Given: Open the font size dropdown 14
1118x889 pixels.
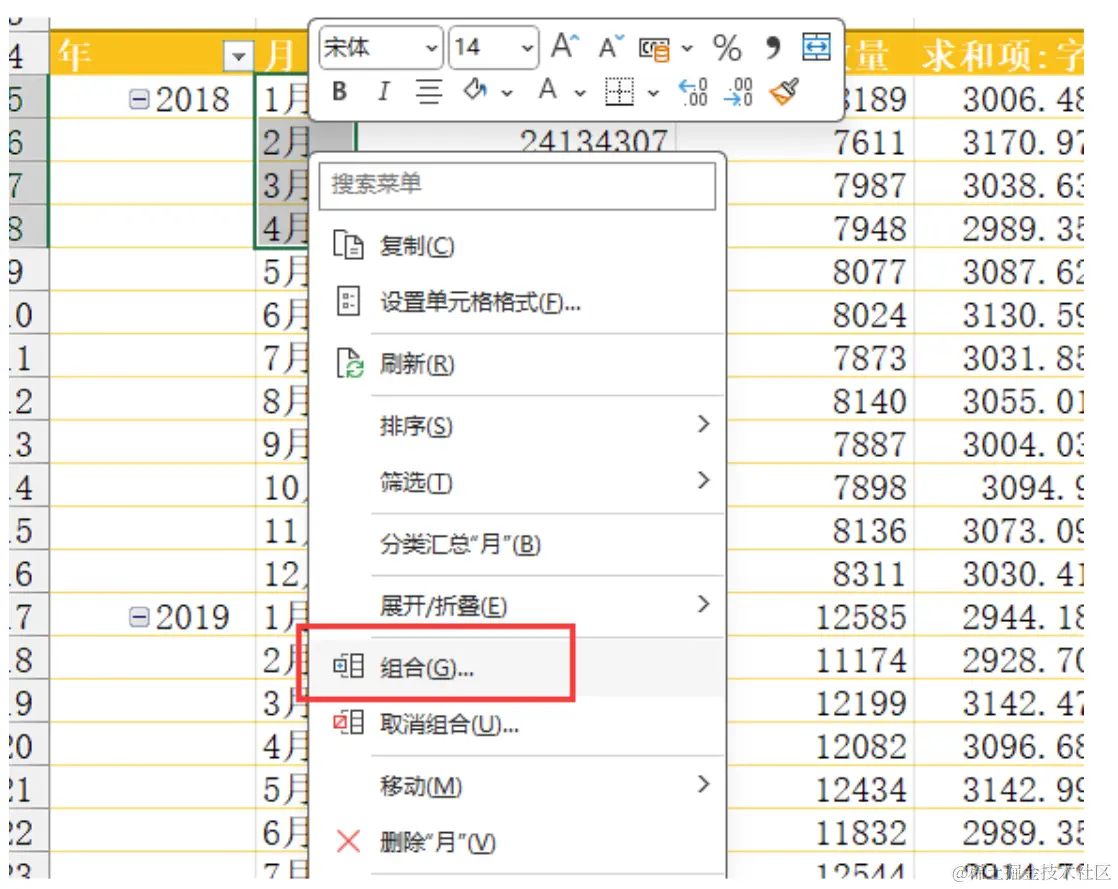Looking at the screenshot, I should (527, 48).
